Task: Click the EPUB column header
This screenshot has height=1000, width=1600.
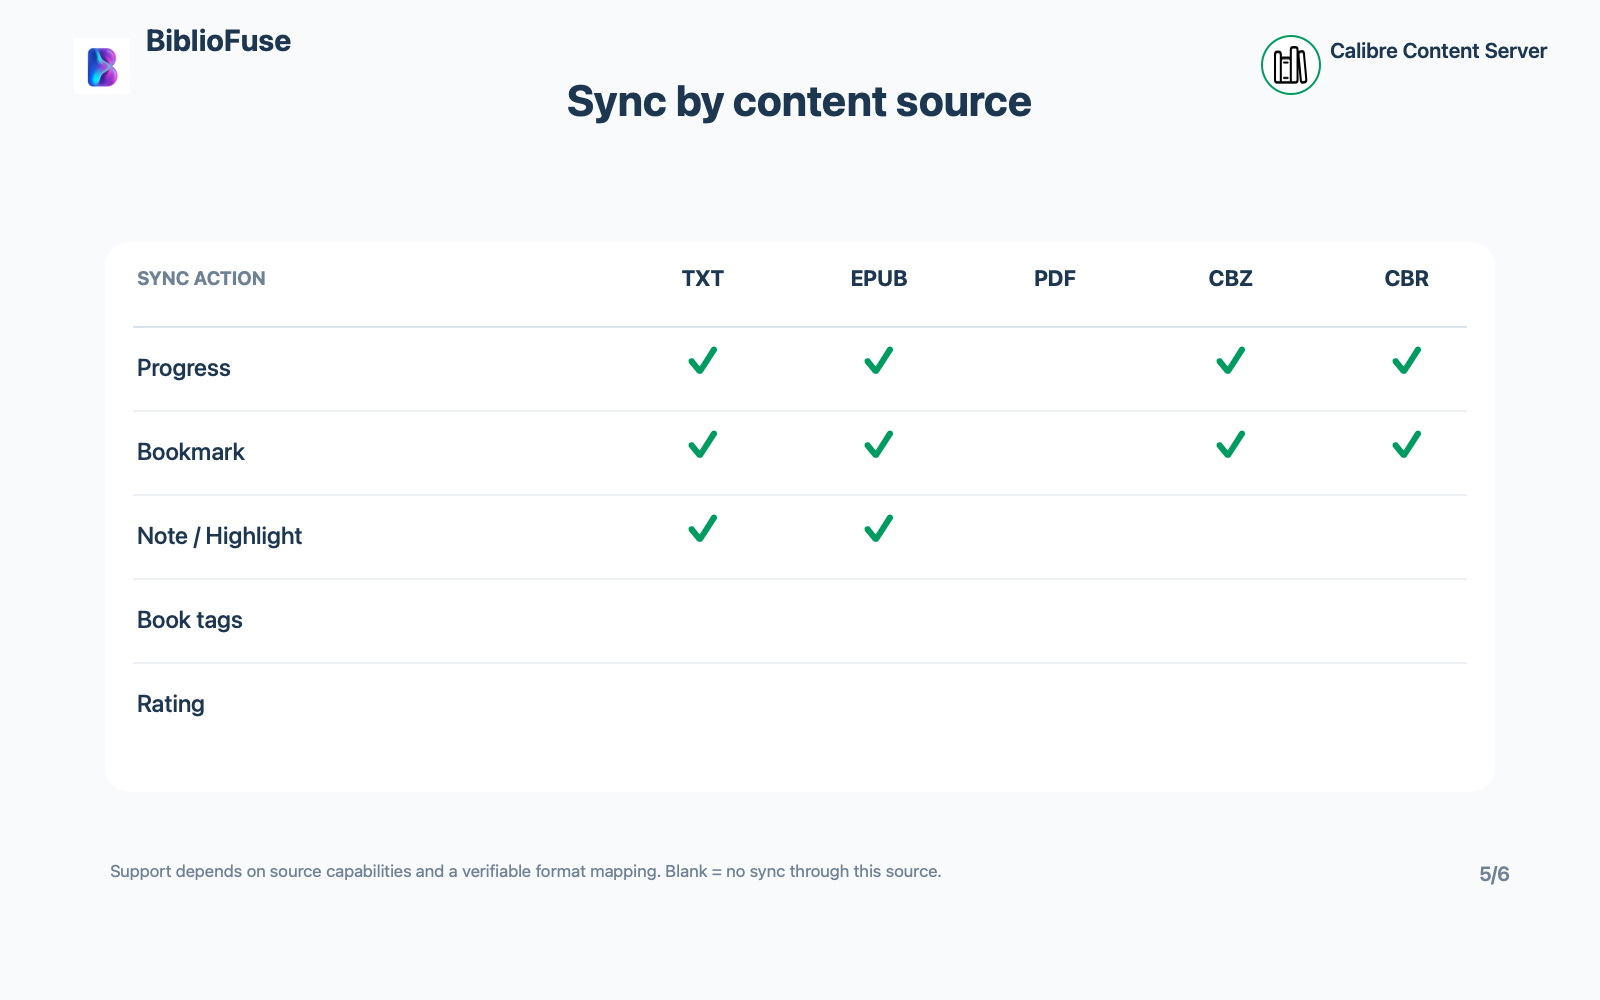Action: pos(879,279)
